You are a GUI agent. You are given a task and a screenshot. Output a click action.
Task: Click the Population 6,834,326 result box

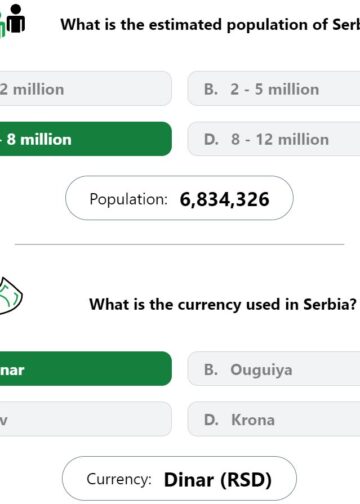179,198
